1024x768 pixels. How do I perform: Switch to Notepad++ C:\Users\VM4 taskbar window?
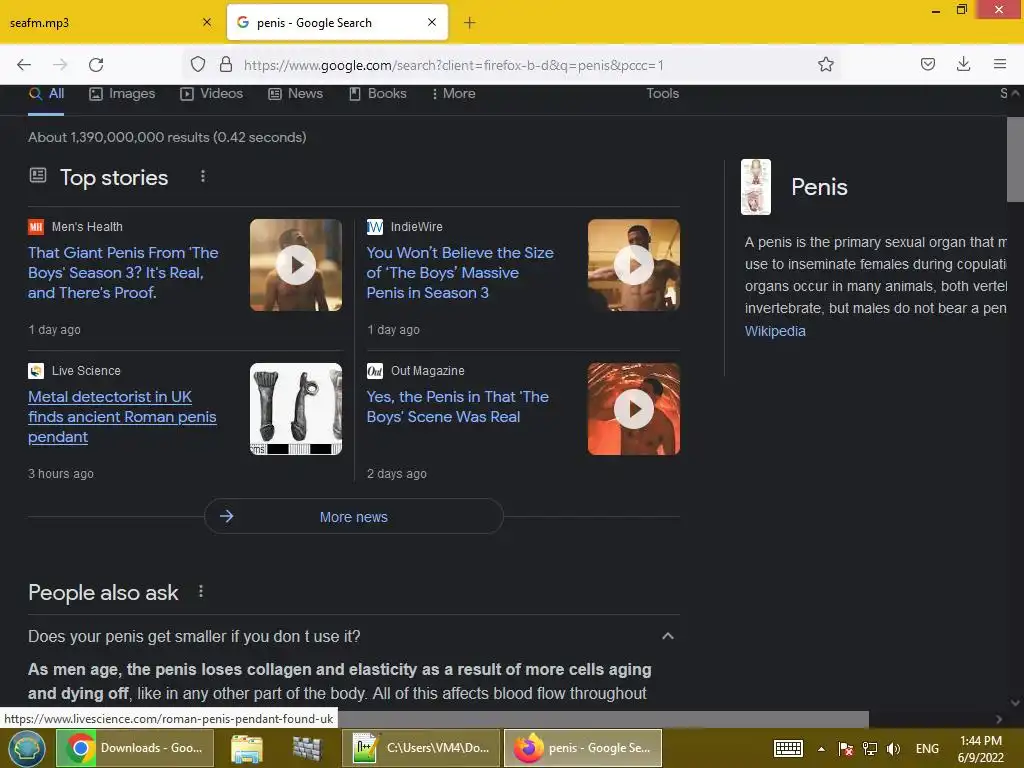pyautogui.click(x=421, y=748)
